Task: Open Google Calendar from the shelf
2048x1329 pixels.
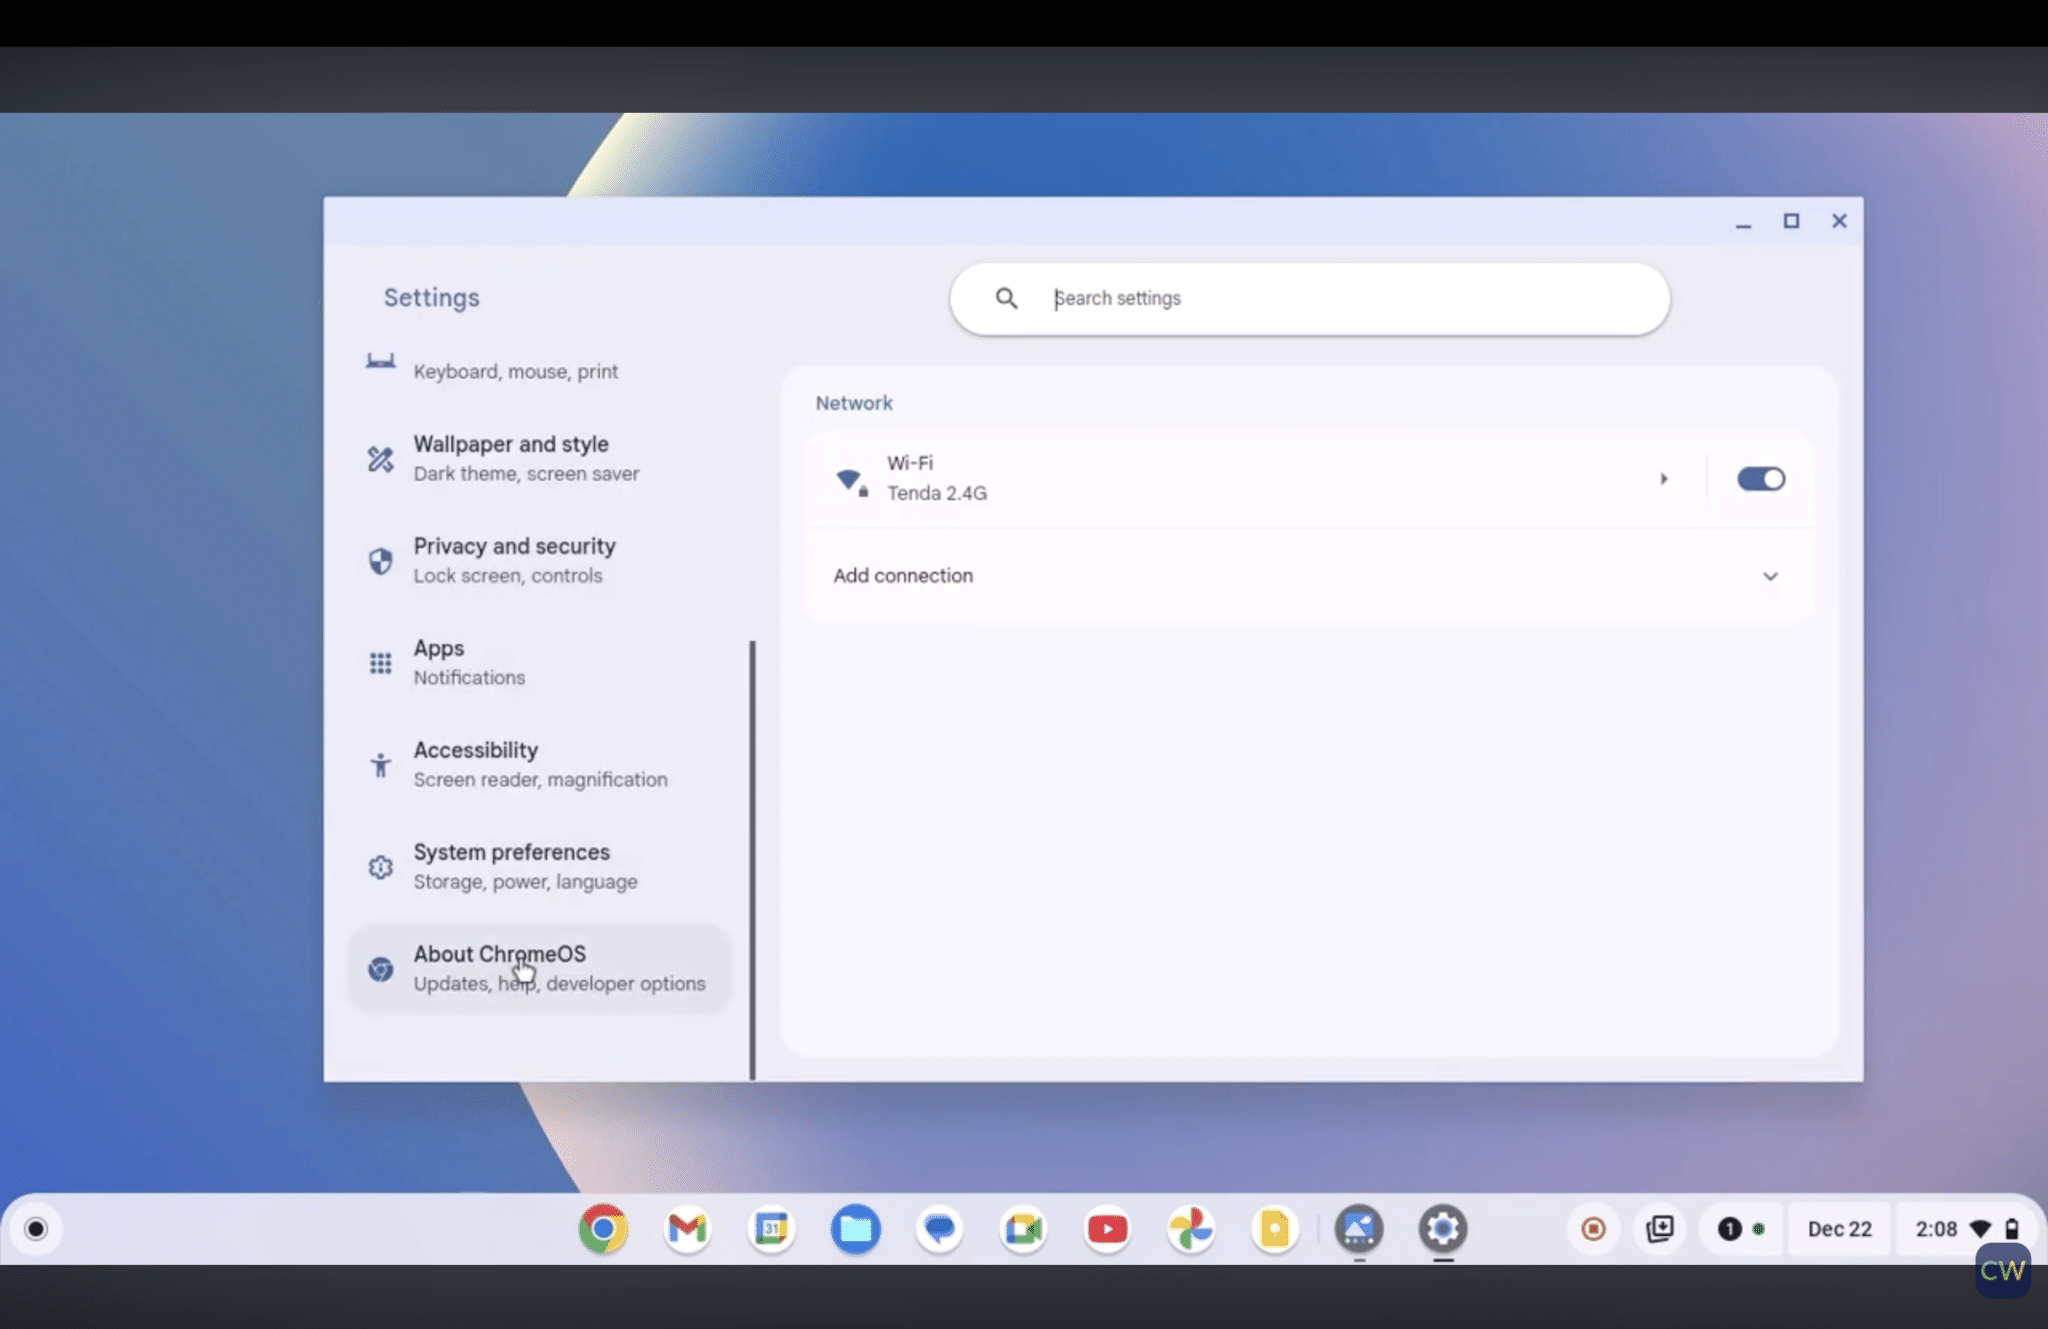Action: [771, 1228]
